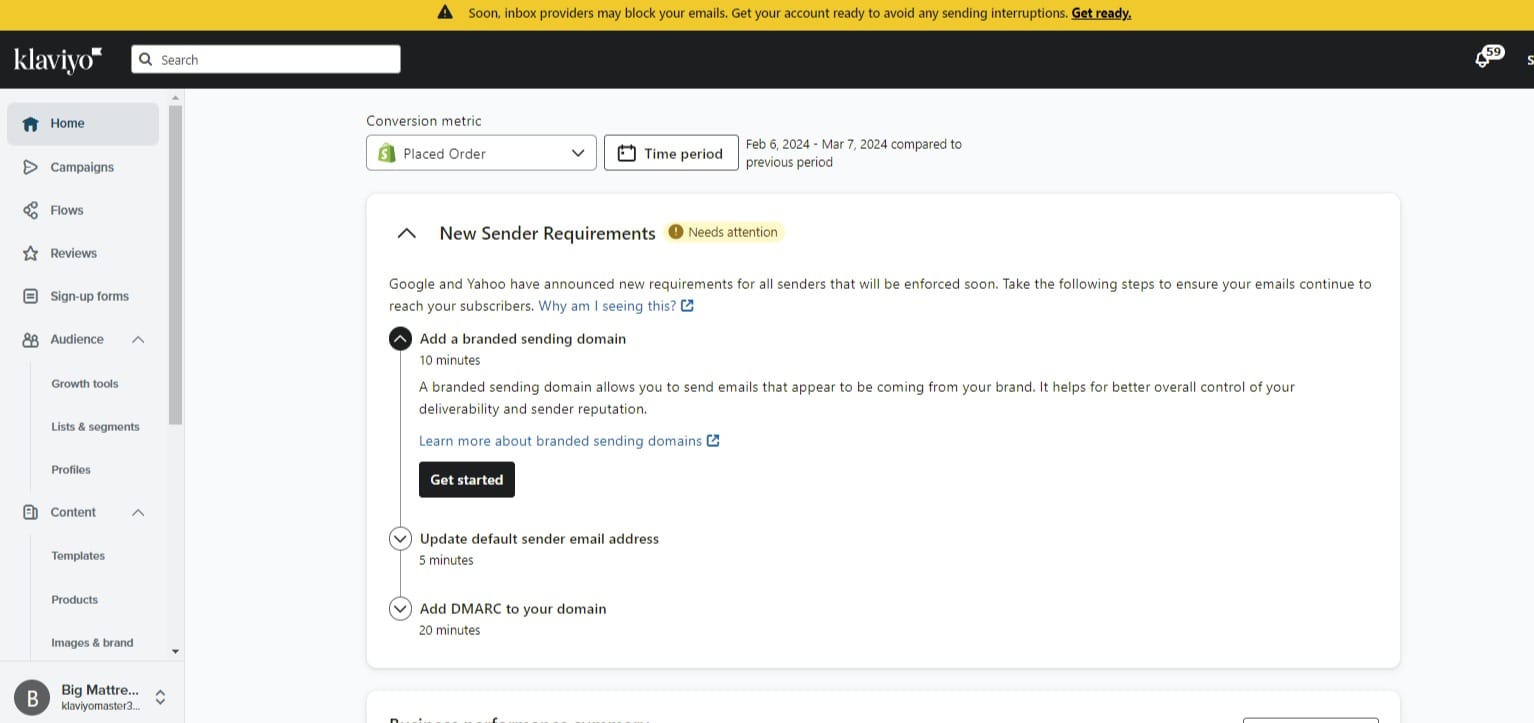Click the Flows icon in sidebar

point(30,210)
